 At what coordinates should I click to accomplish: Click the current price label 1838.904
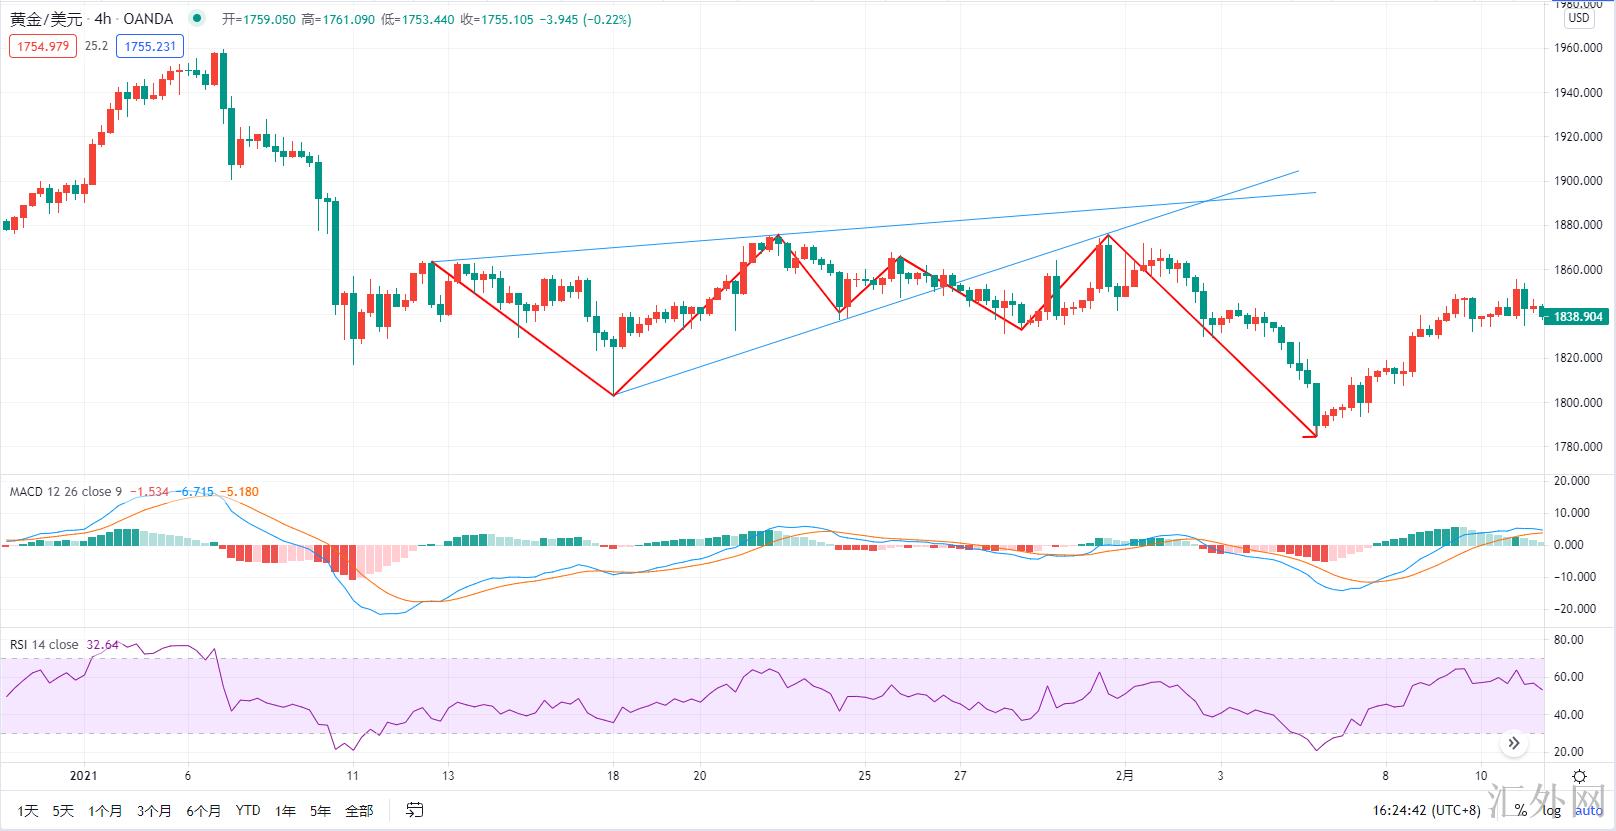click(x=1578, y=317)
